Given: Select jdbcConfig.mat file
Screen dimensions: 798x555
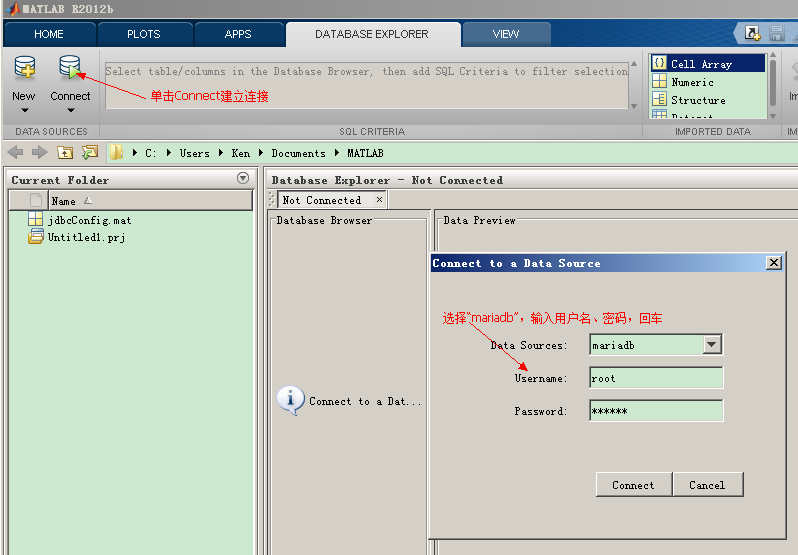Looking at the screenshot, I should pos(90,220).
